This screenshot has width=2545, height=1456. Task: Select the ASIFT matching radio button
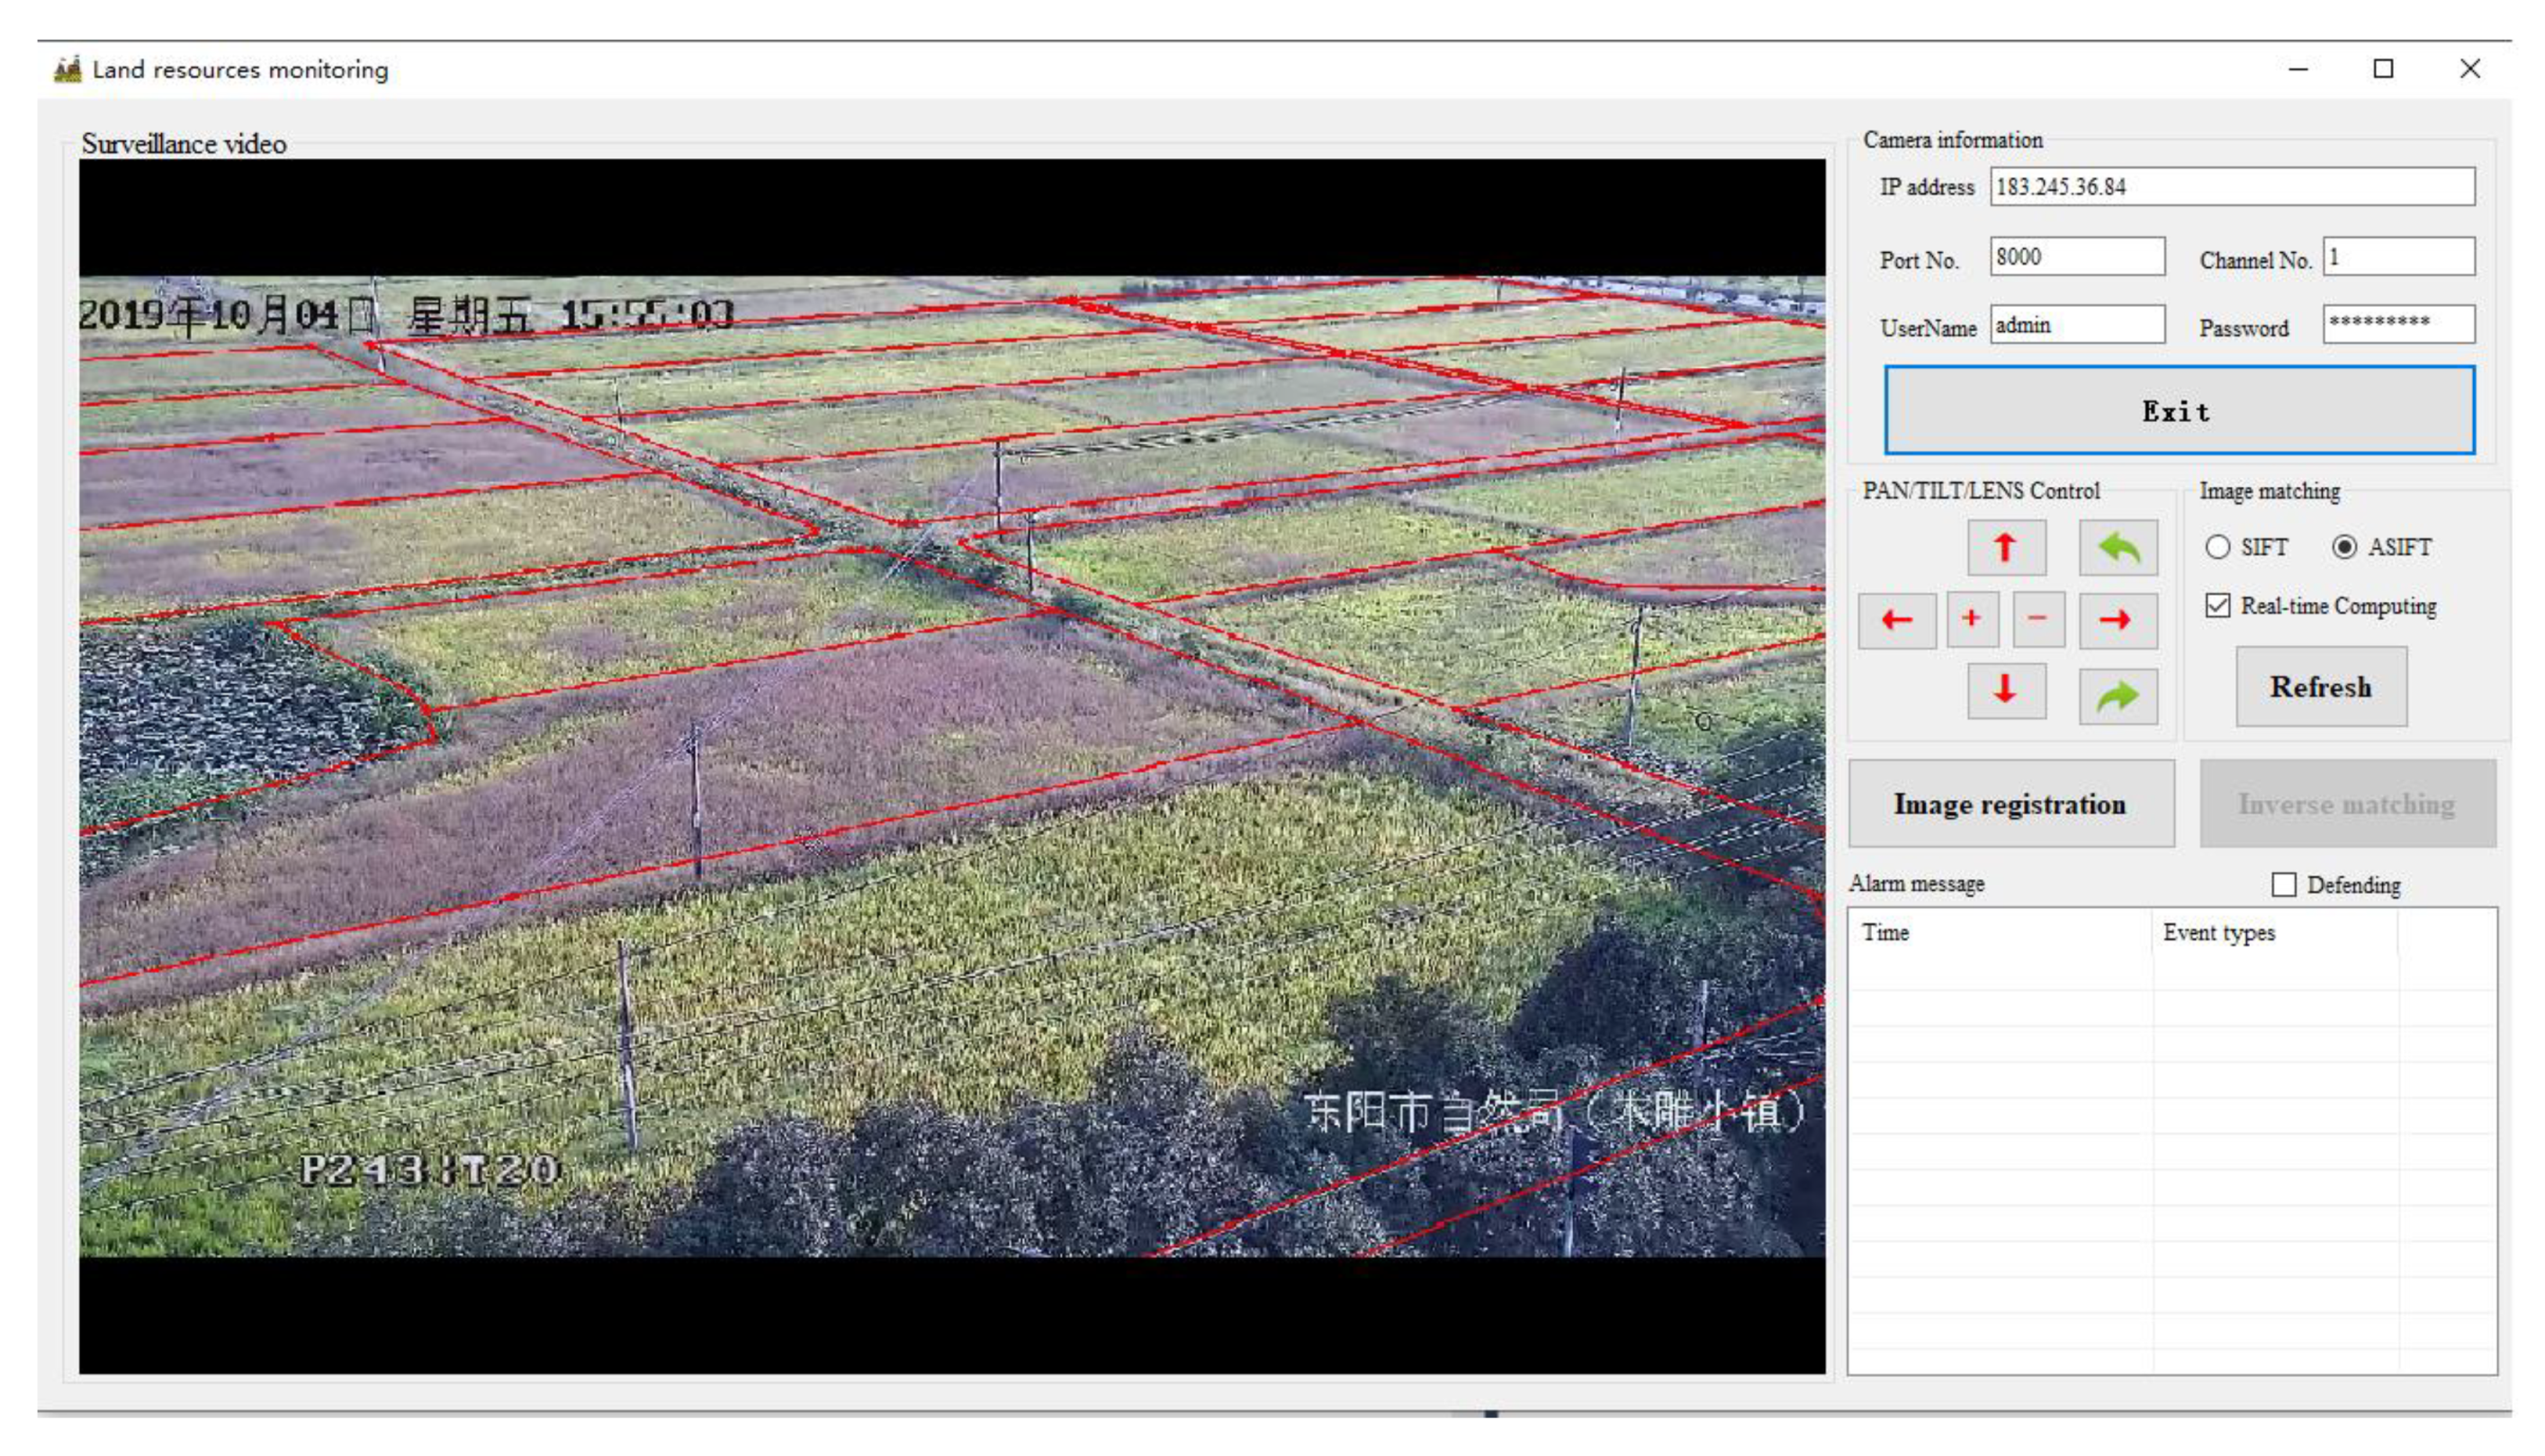[x=2344, y=547]
